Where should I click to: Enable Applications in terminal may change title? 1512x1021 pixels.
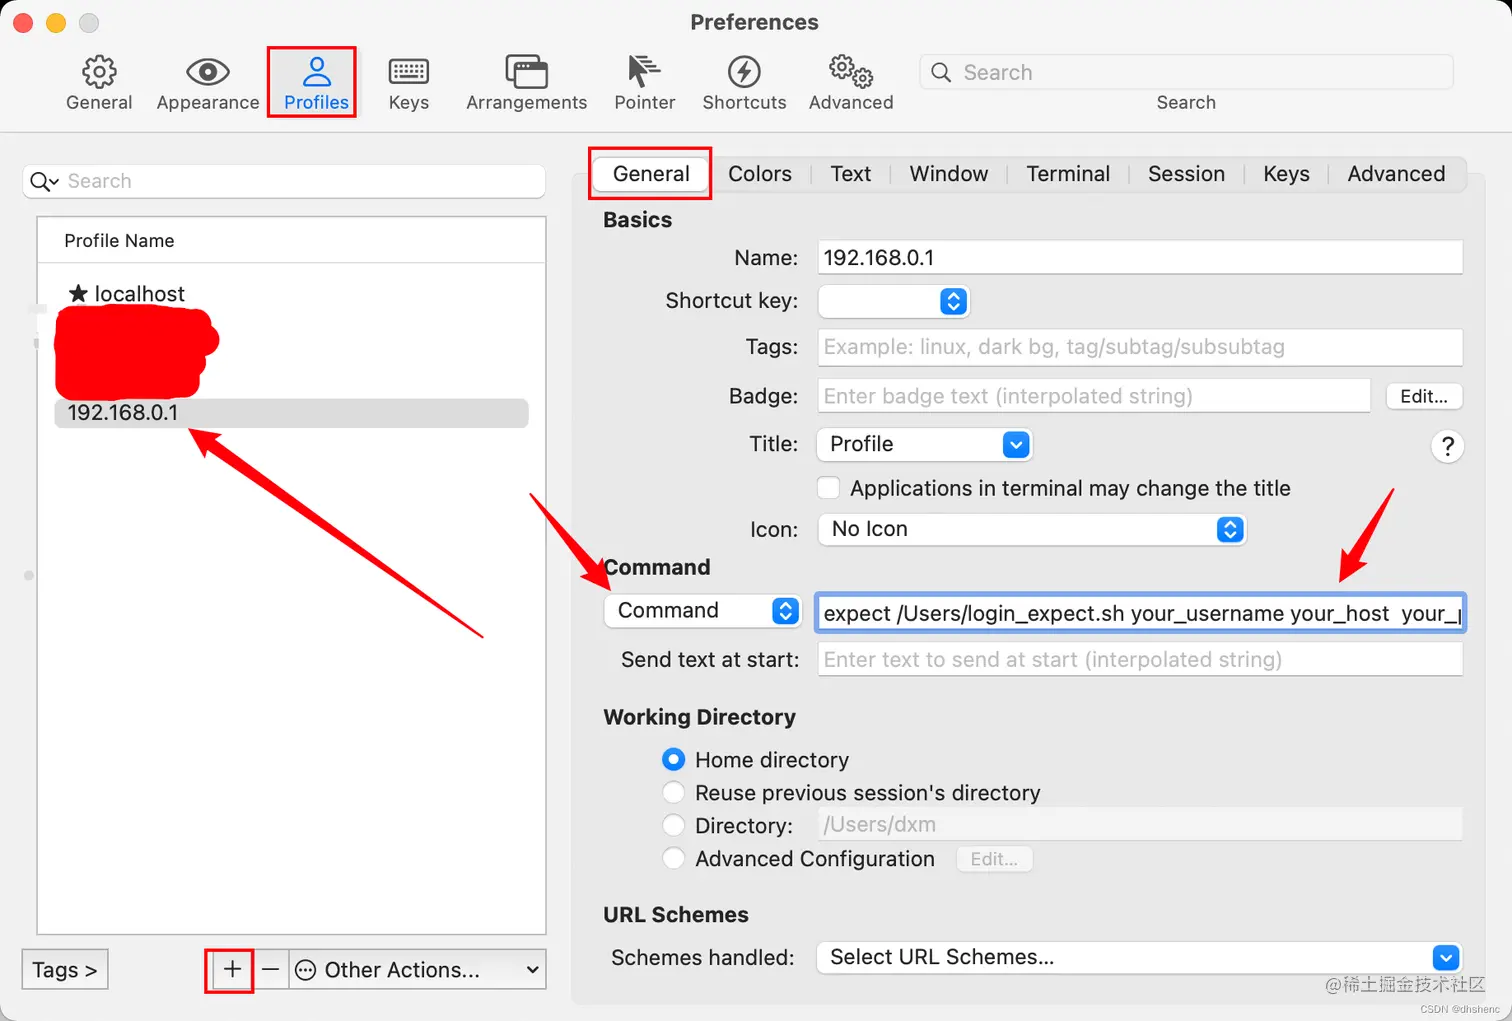(x=828, y=488)
